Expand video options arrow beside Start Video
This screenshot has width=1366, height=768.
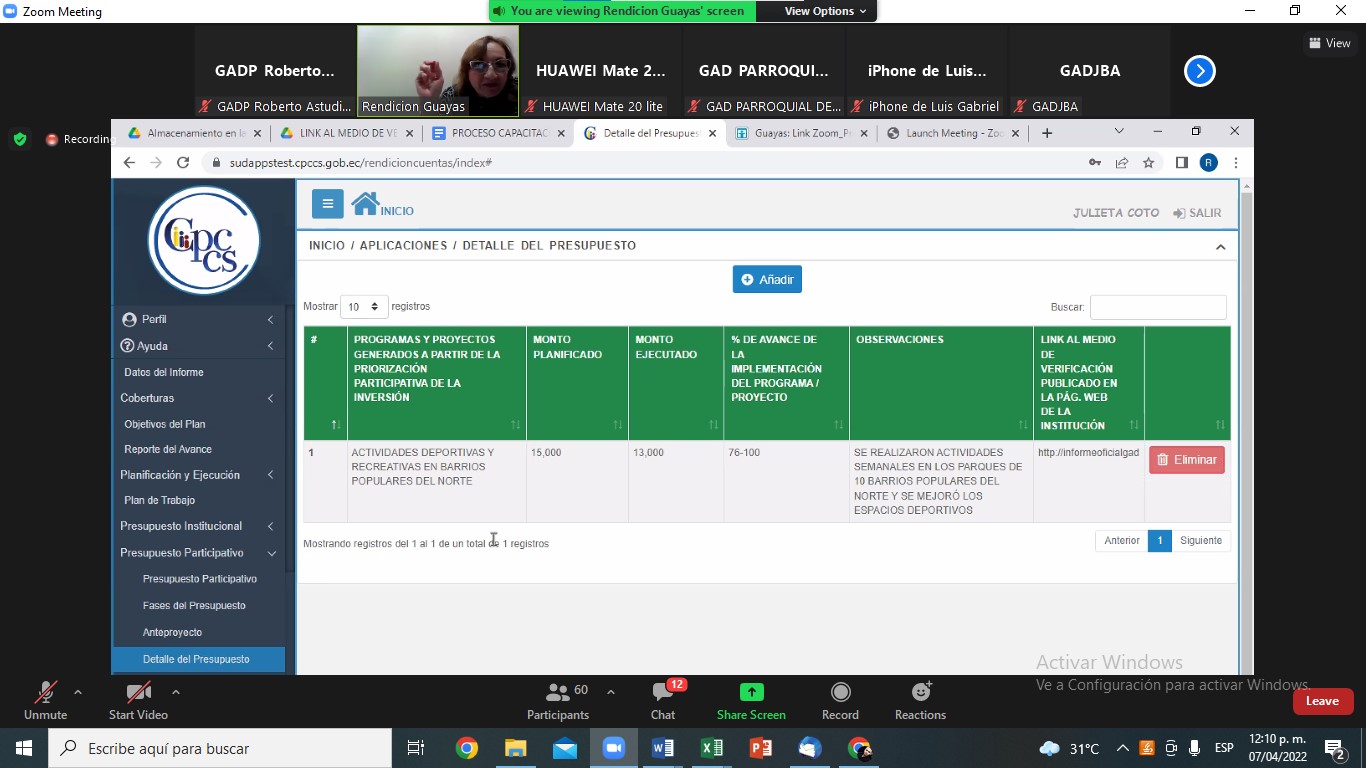(x=176, y=692)
